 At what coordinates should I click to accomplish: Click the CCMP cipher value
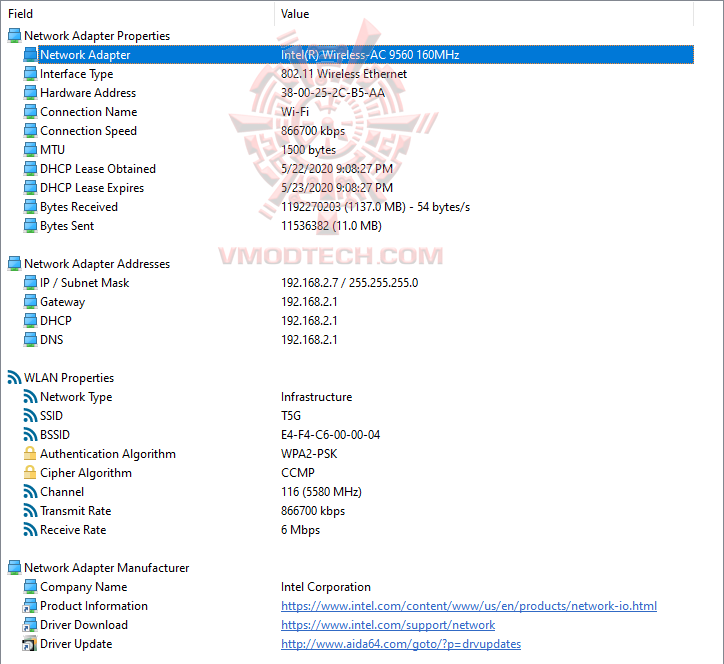pyautogui.click(x=298, y=472)
